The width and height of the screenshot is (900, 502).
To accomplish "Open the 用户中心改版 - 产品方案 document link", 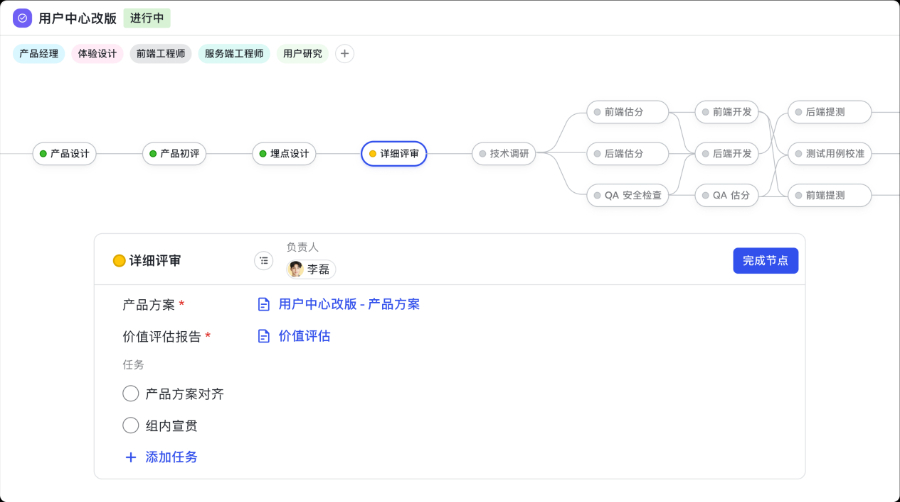I will coord(349,304).
